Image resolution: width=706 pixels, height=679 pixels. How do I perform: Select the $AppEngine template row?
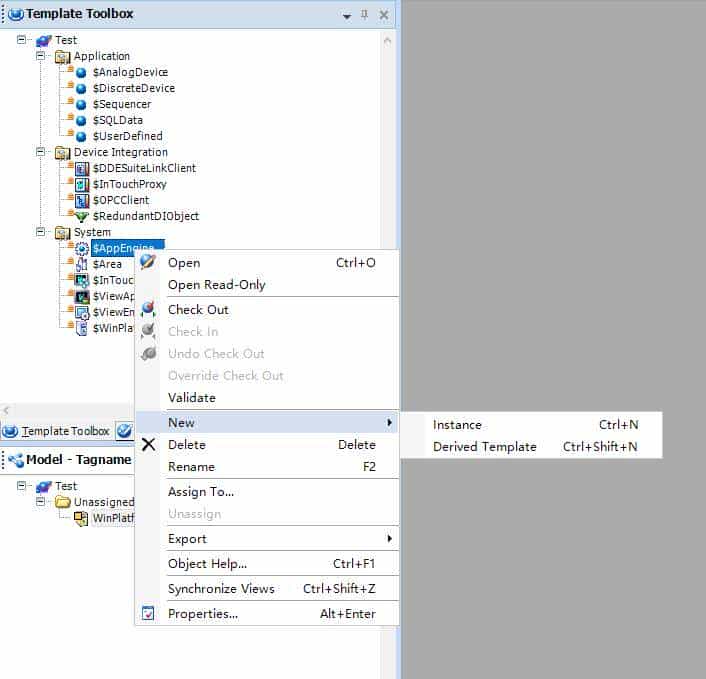(127, 248)
